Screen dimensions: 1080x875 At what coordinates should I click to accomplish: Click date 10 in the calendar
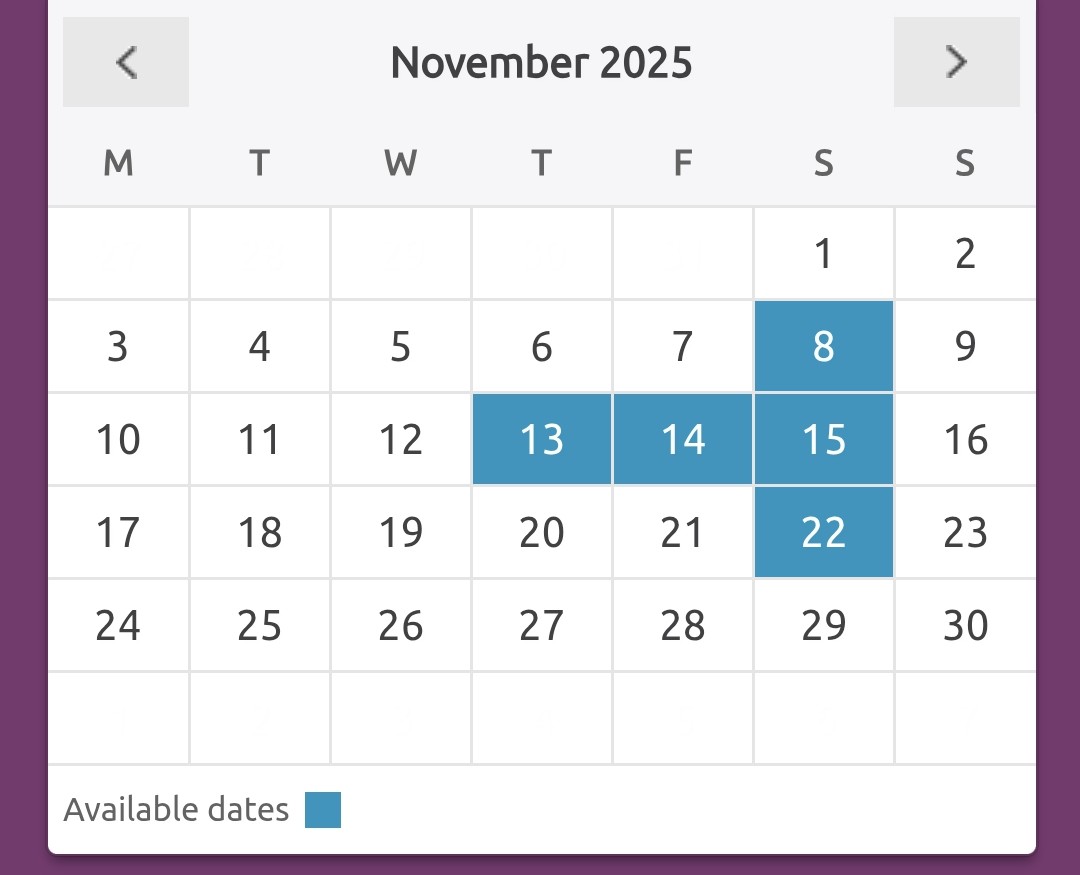[x=118, y=440]
